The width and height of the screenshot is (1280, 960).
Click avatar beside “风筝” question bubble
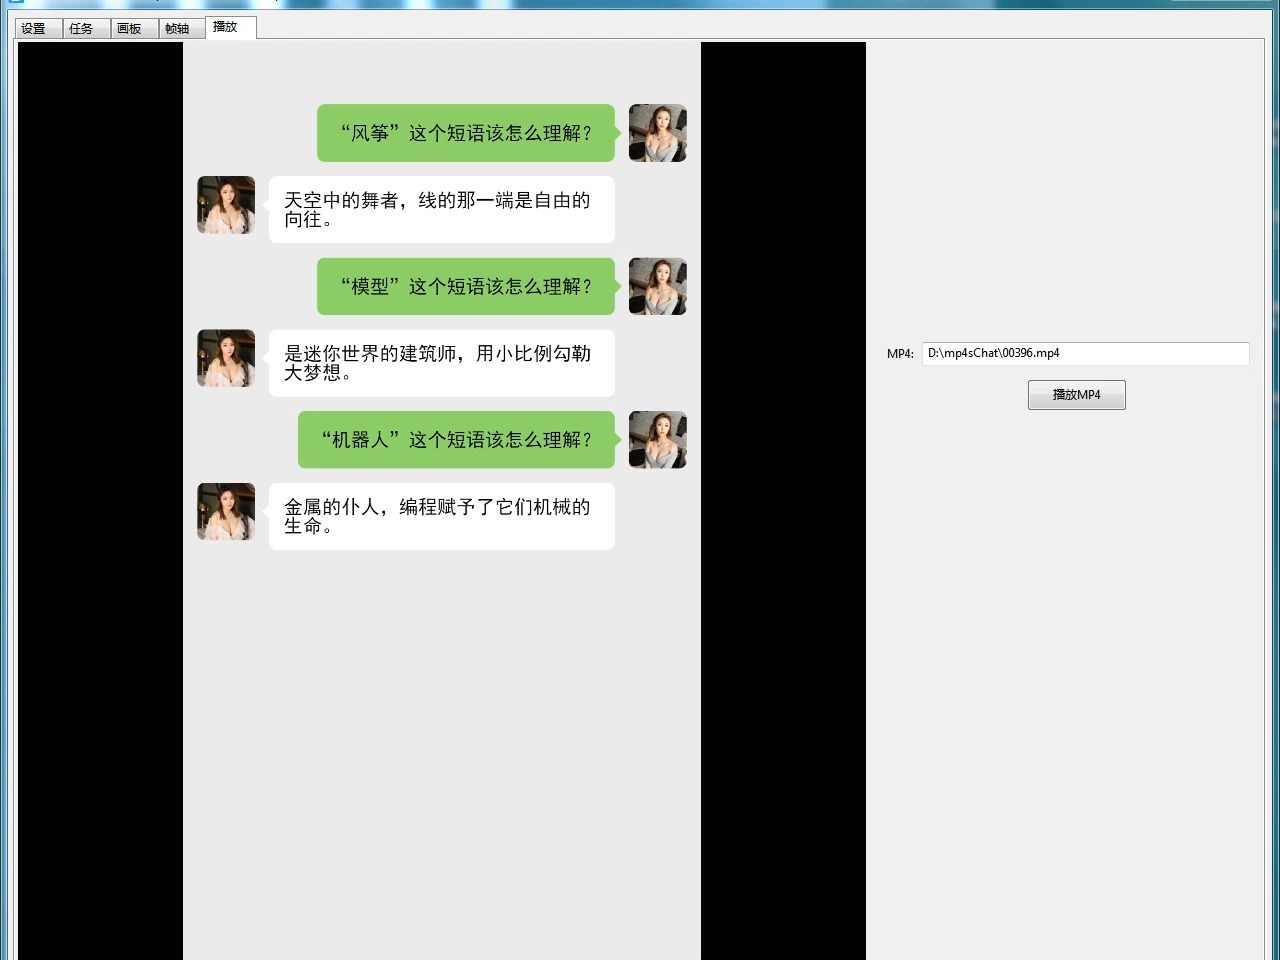click(x=657, y=133)
